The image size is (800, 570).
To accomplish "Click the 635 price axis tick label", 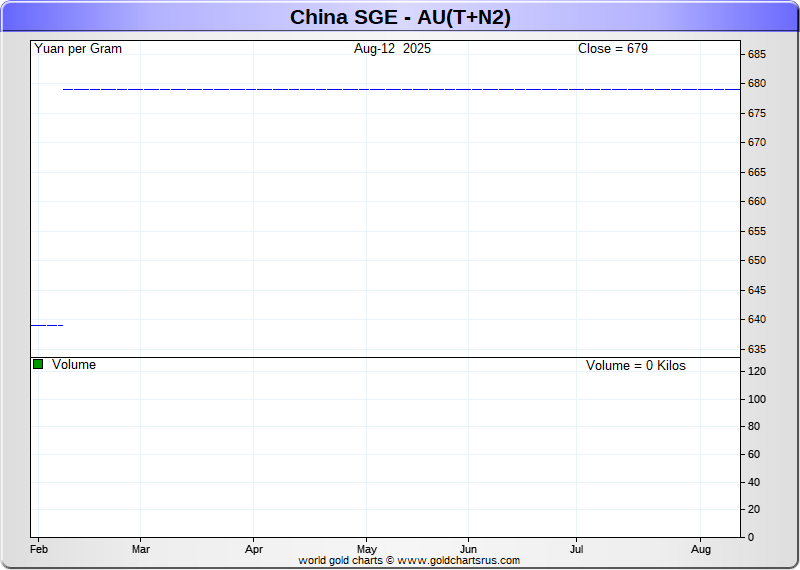I will [x=757, y=349].
